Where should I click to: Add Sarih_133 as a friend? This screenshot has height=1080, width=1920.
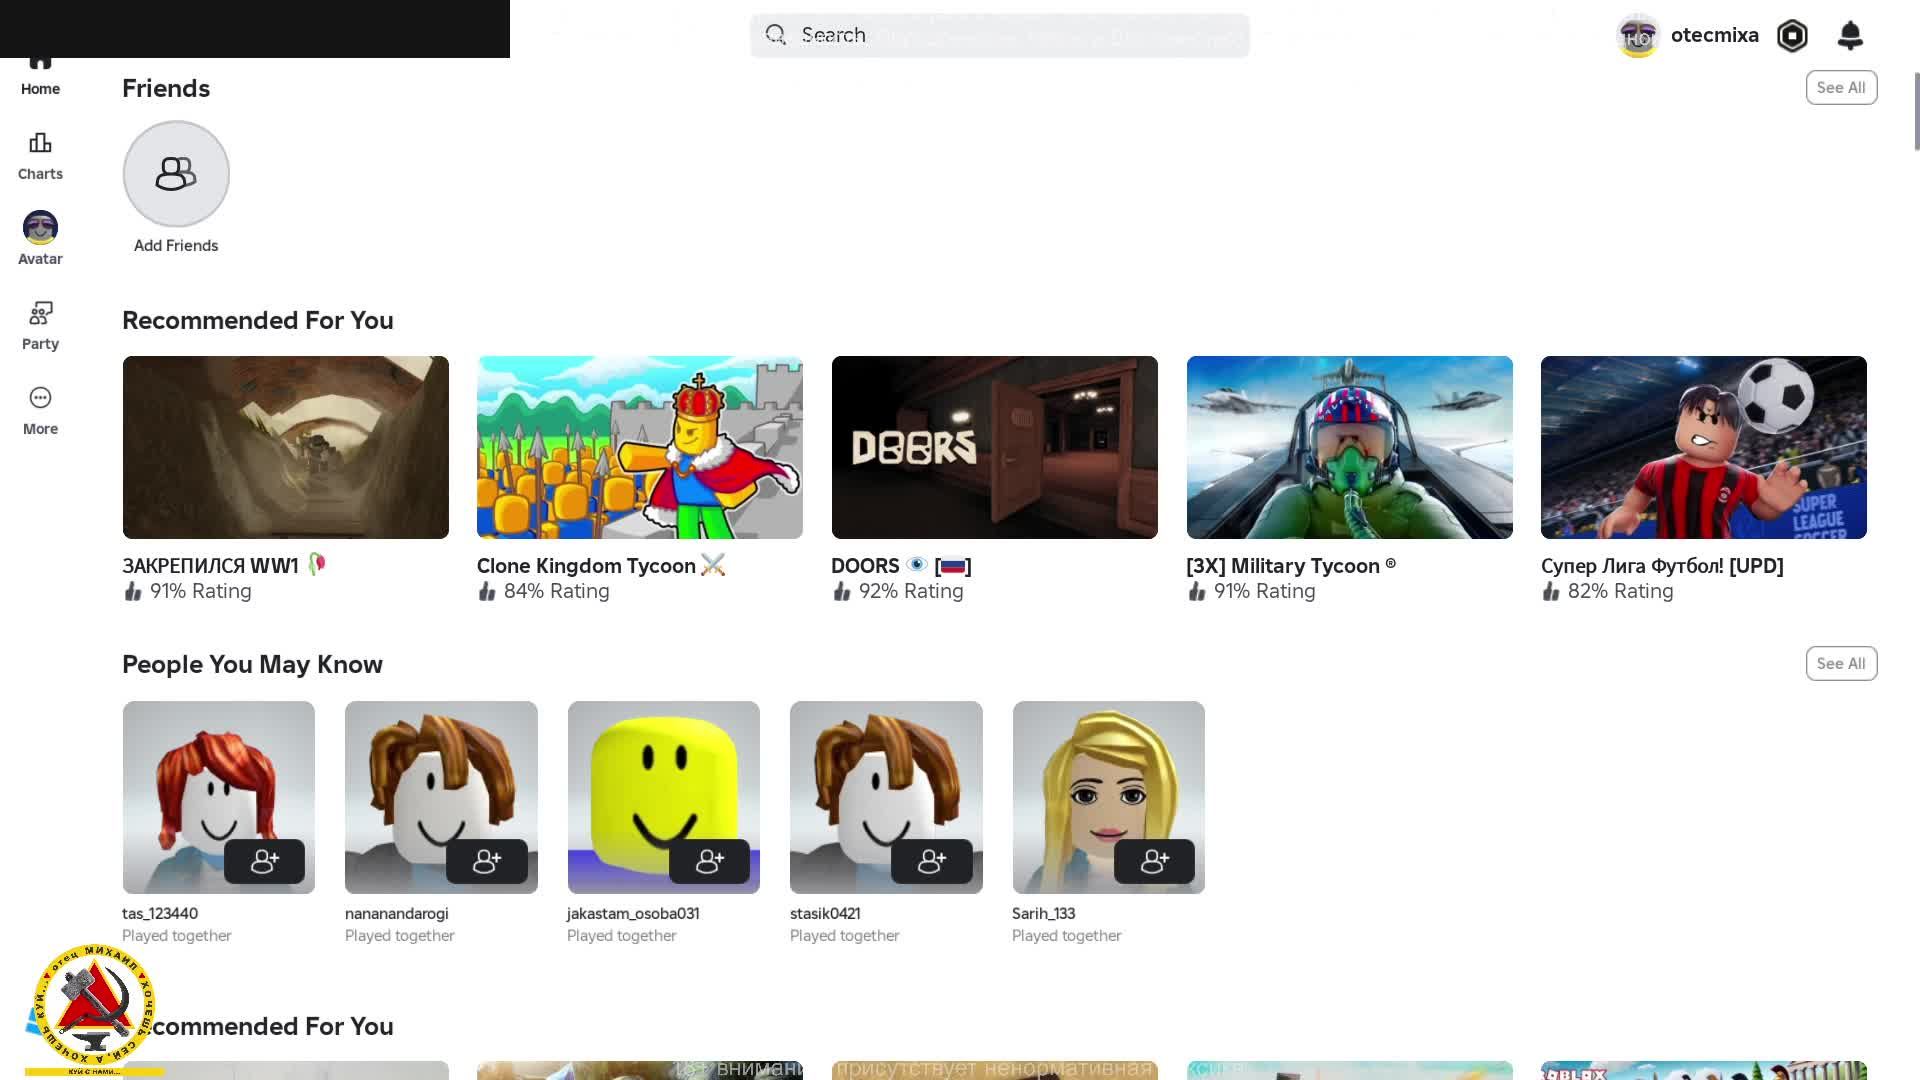pyautogui.click(x=1154, y=861)
